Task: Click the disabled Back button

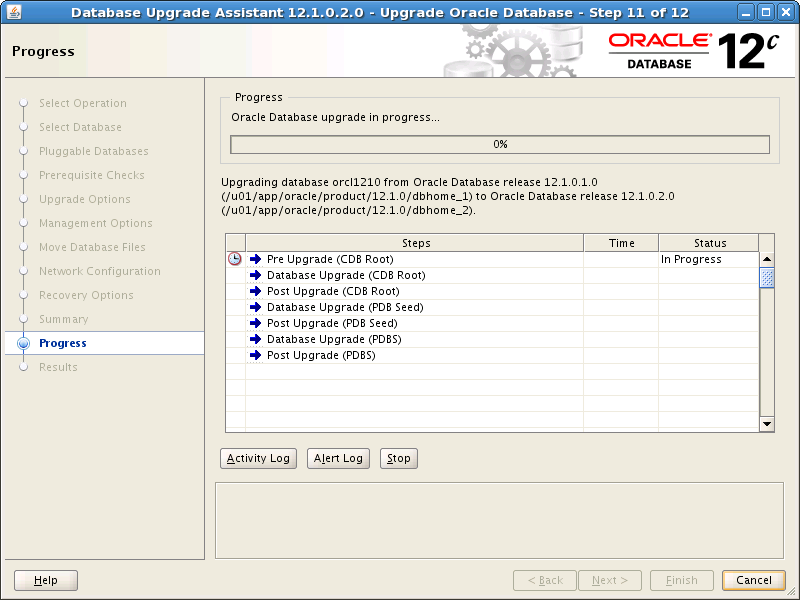Action: tap(545, 580)
